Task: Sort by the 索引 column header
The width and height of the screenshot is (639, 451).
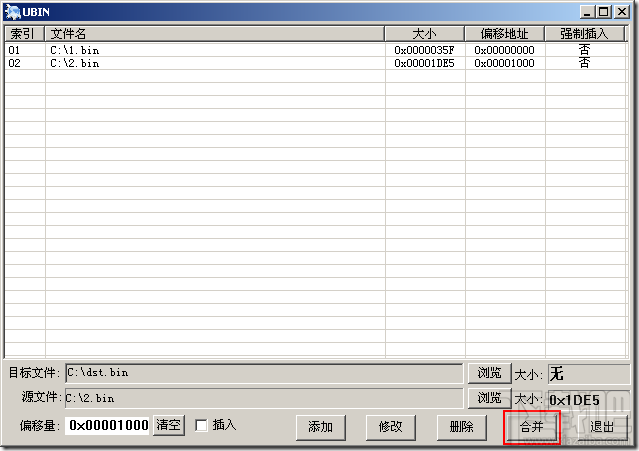Action: (x=24, y=34)
